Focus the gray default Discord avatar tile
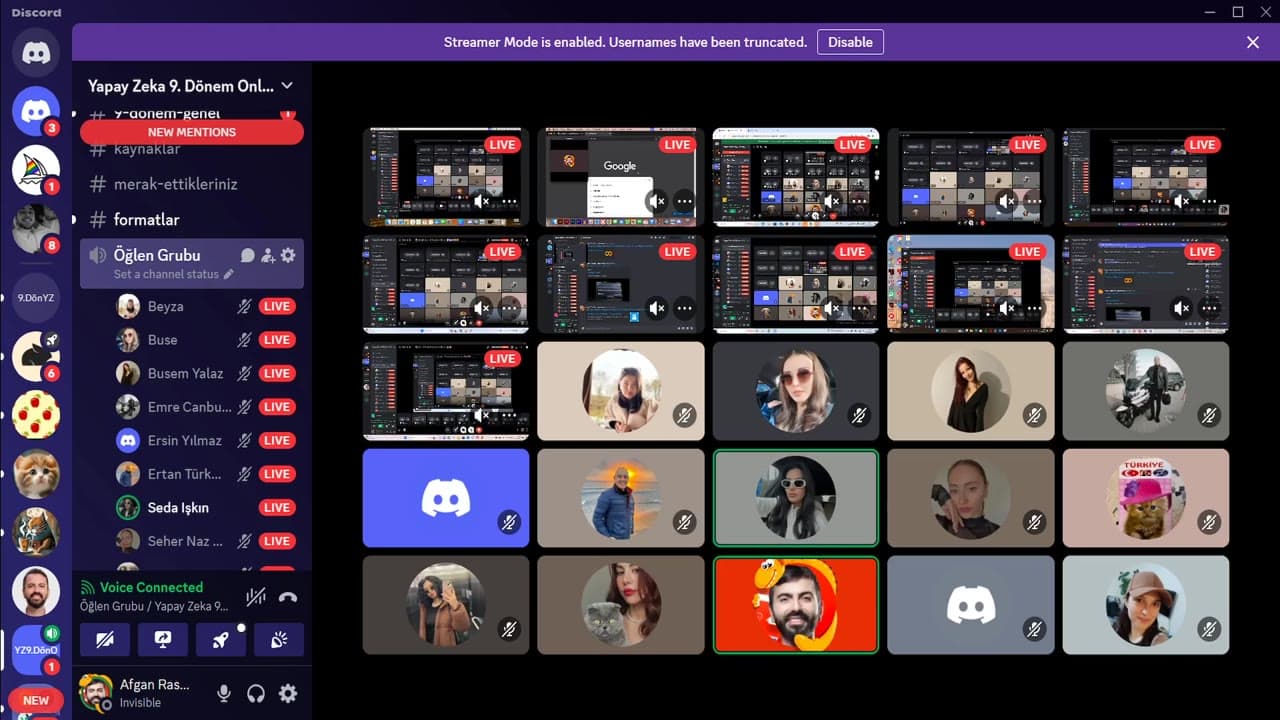 [x=971, y=605]
